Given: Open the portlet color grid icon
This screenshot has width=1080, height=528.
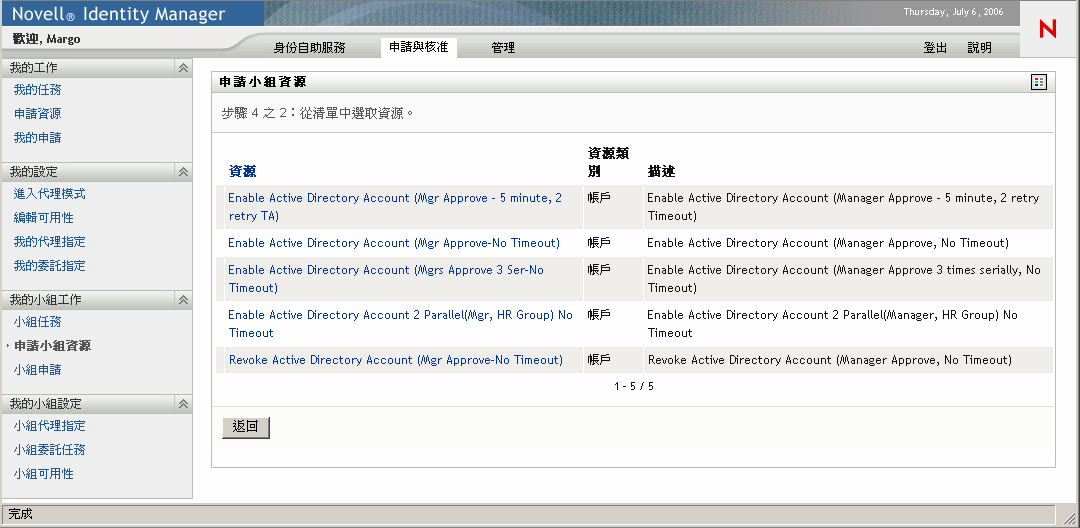Looking at the screenshot, I should click(1039, 83).
